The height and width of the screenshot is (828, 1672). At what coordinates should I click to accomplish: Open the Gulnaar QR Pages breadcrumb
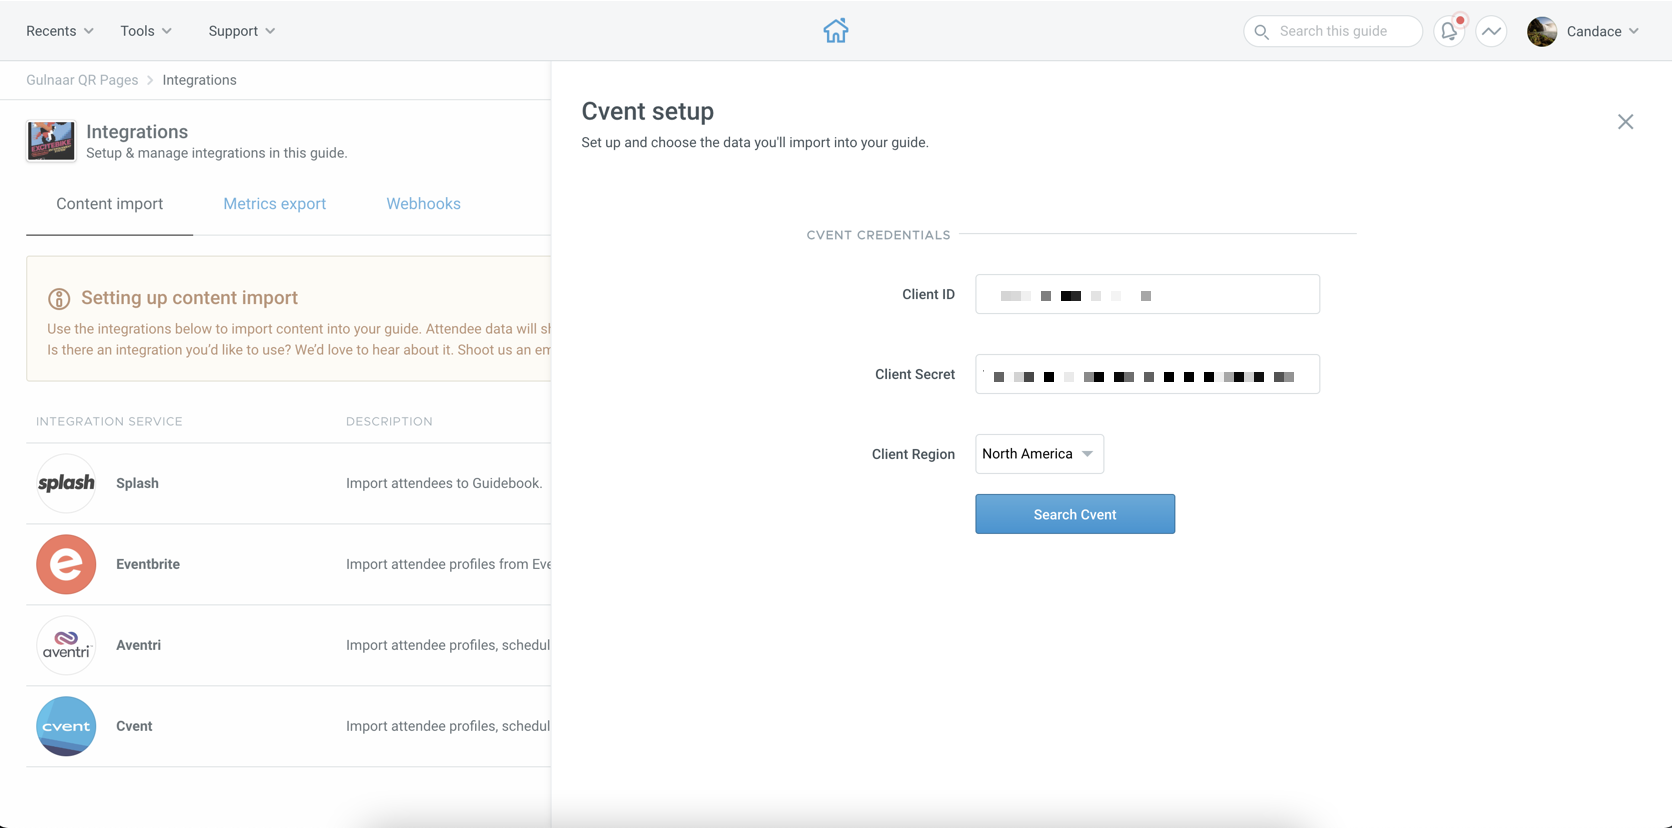pyautogui.click(x=82, y=80)
